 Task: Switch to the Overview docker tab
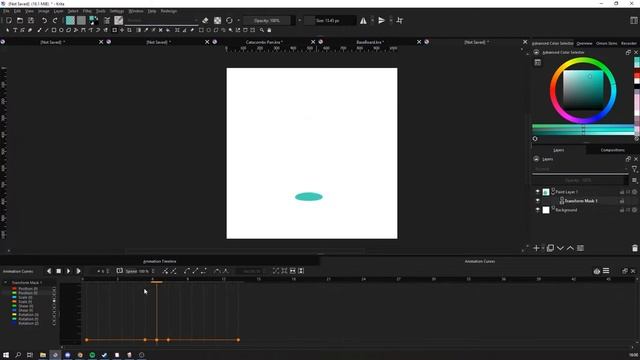coord(584,43)
